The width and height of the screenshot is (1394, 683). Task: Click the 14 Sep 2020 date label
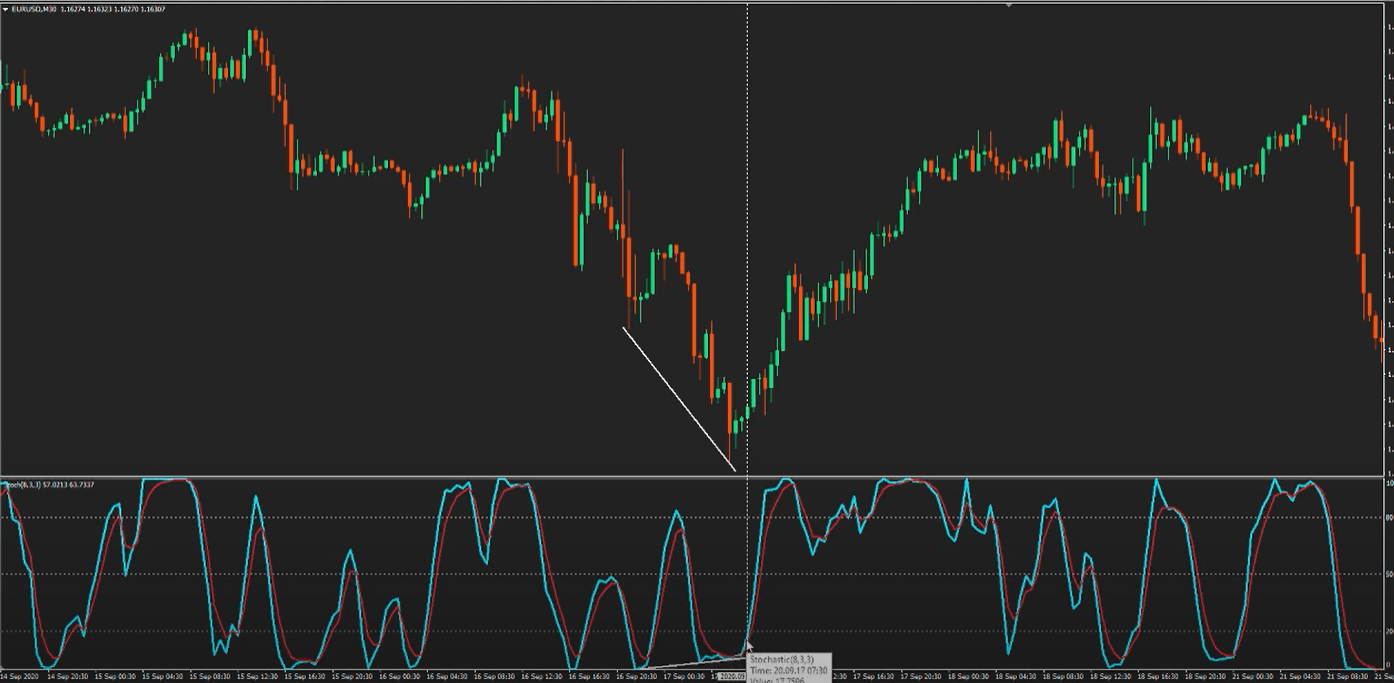(20, 676)
